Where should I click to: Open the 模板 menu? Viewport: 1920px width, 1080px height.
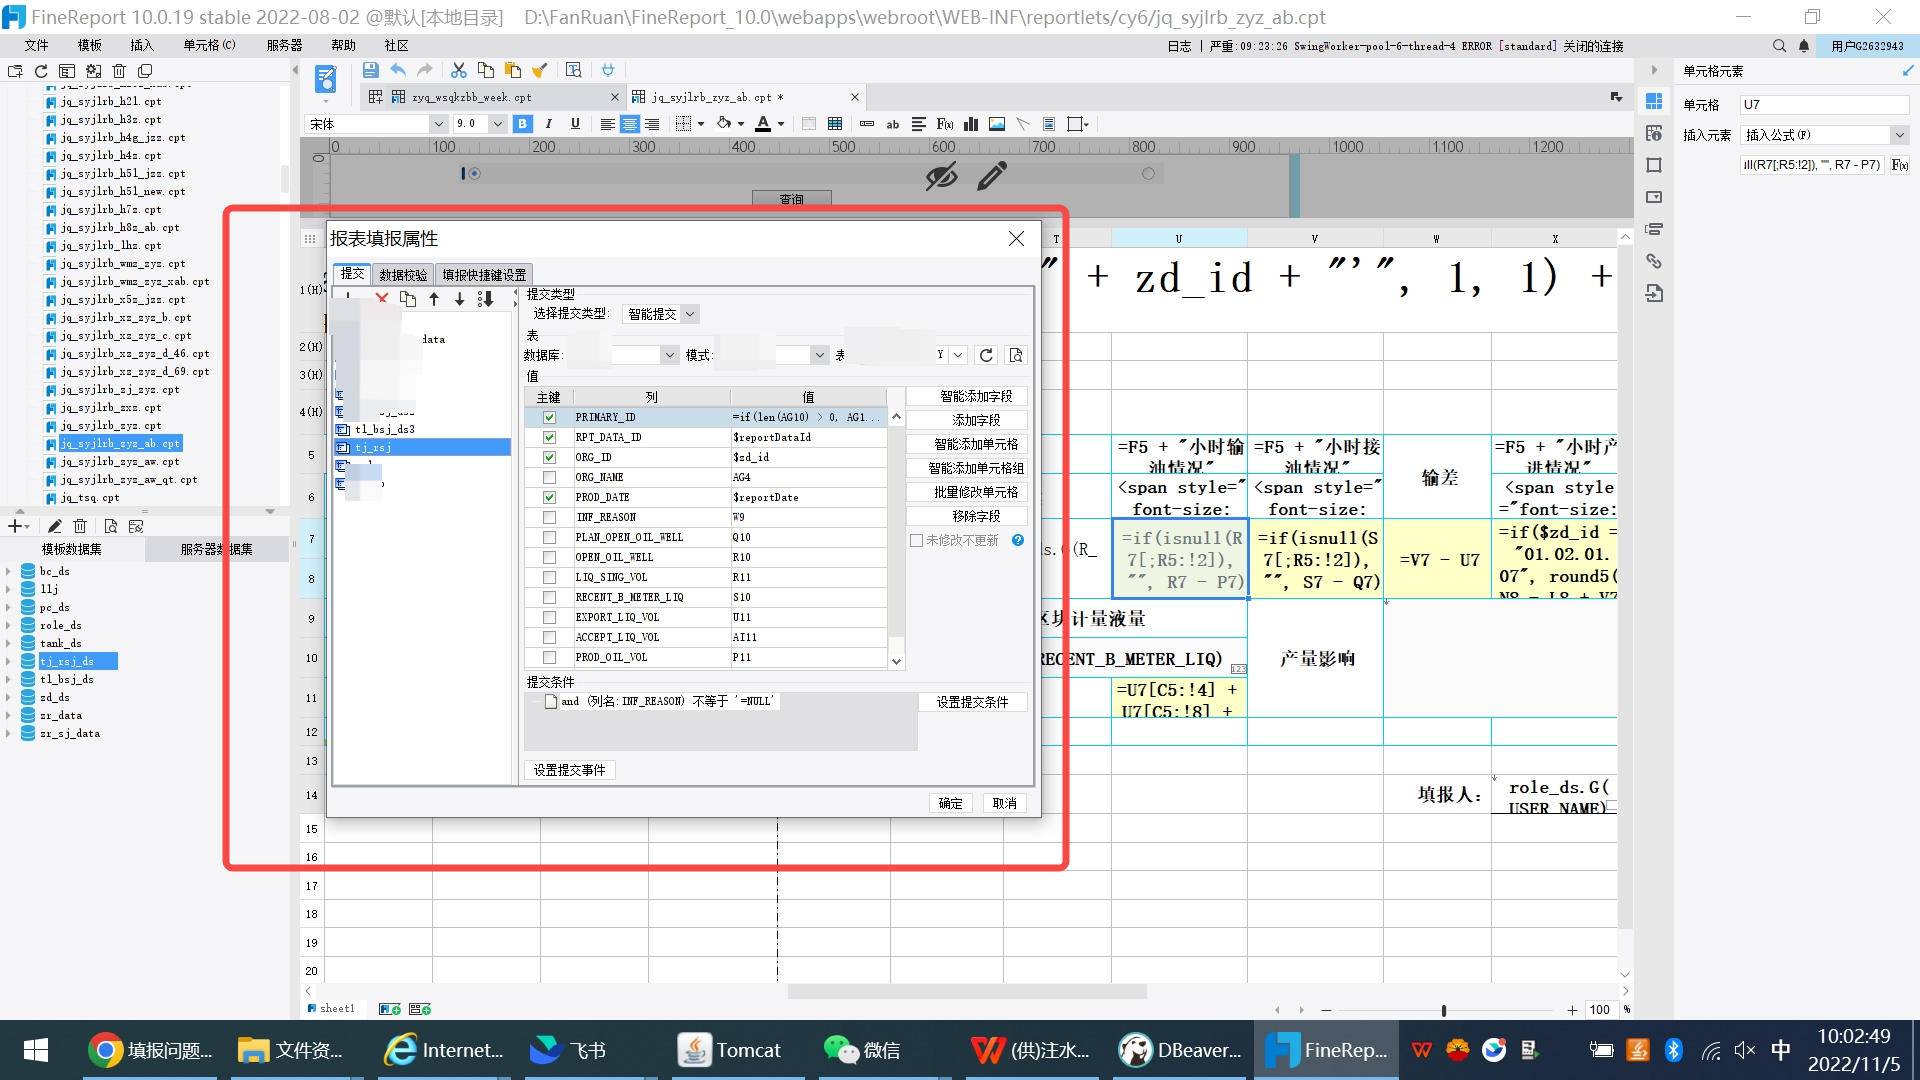click(x=90, y=45)
